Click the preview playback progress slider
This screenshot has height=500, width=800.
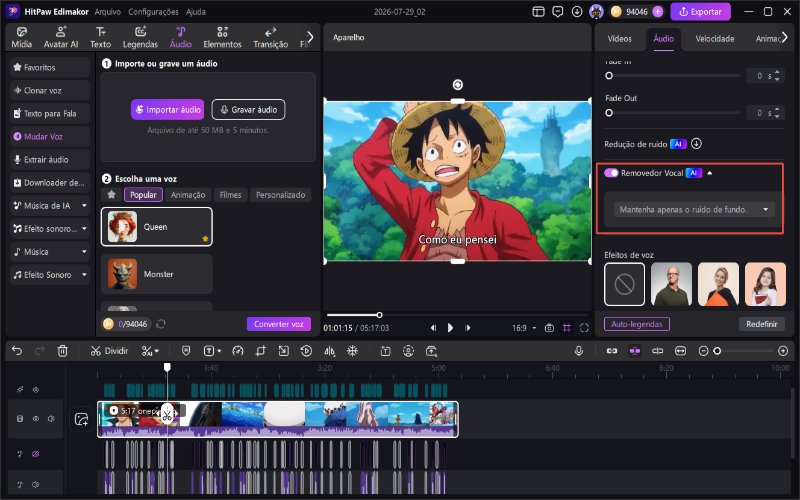coord(457,315)
